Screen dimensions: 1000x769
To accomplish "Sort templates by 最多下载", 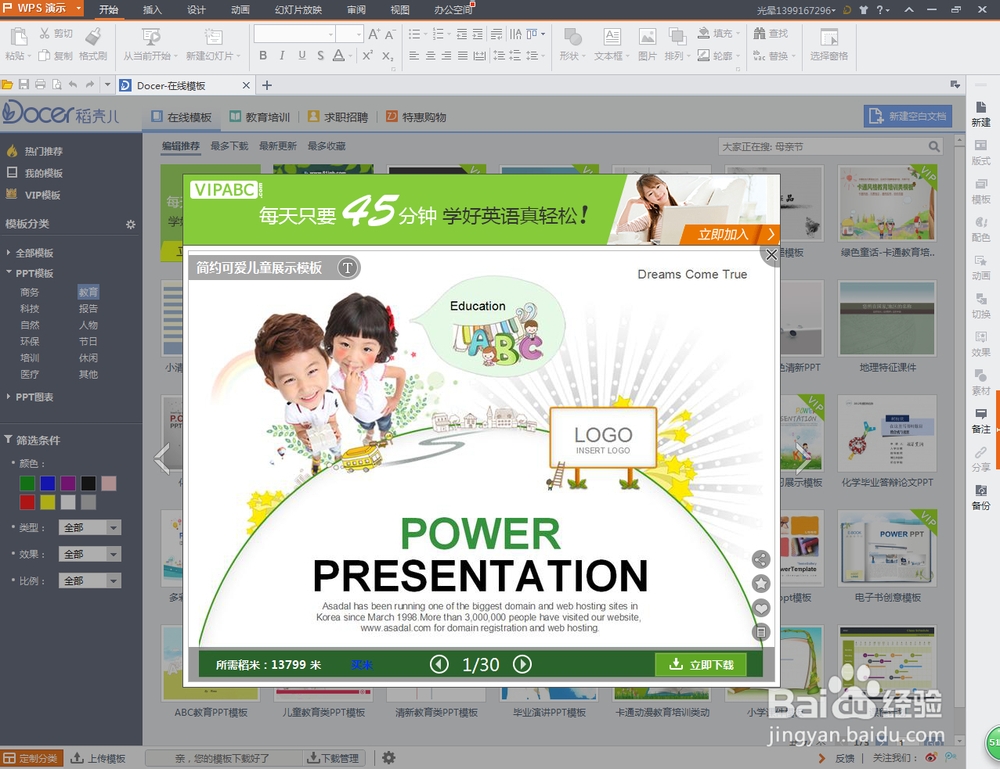I will [230, 146].
